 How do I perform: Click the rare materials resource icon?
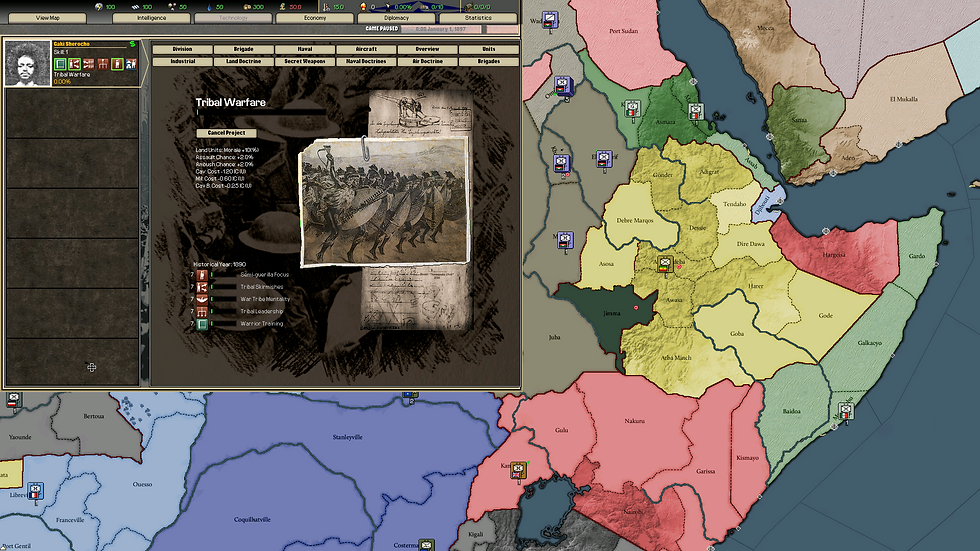point(172,7)
